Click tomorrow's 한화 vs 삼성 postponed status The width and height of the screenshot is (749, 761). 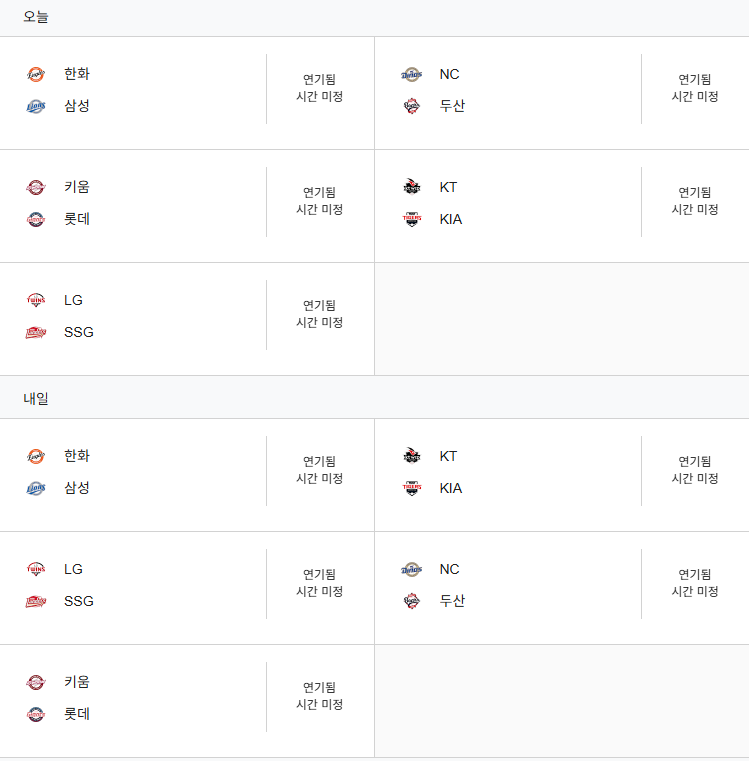click(x=320, y=470)
